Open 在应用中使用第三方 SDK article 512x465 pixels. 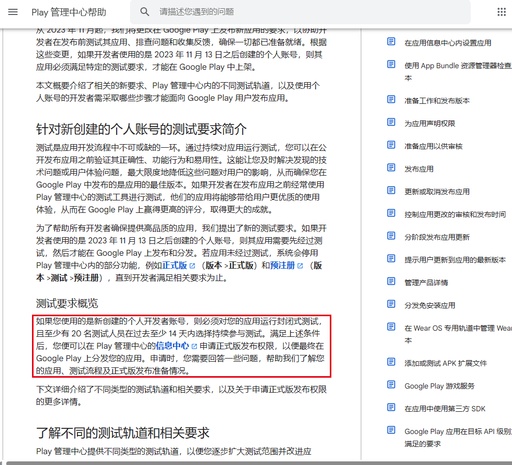tap(445, 409)
